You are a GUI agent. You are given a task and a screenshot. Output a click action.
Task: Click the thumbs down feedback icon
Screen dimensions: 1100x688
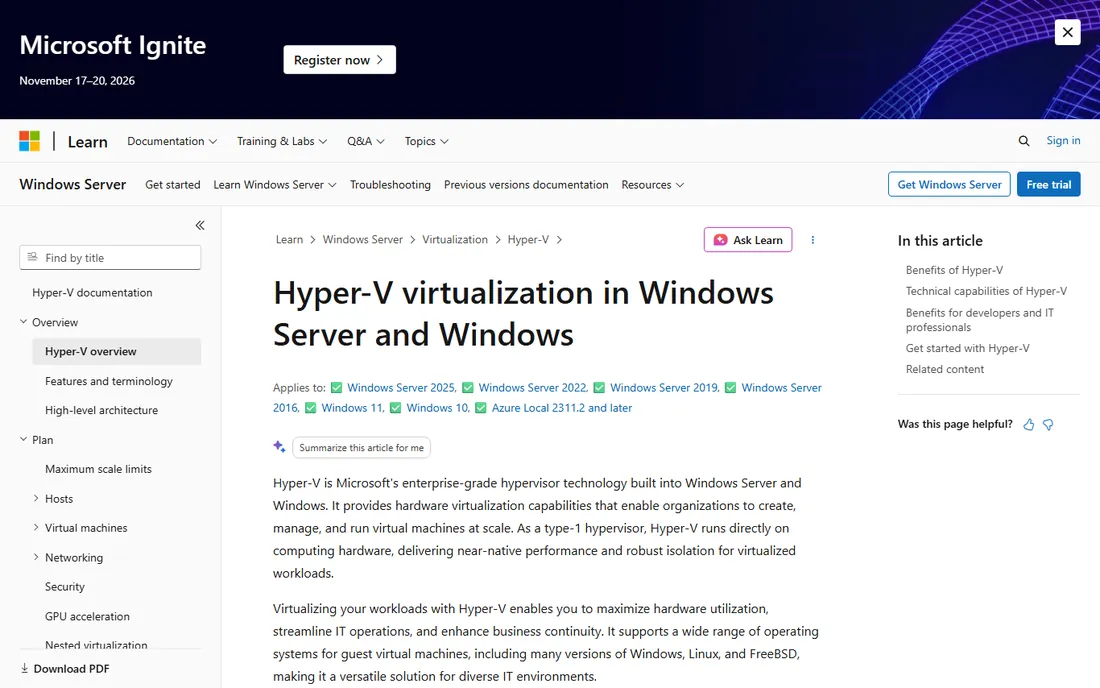click(x=1048, y=424)
